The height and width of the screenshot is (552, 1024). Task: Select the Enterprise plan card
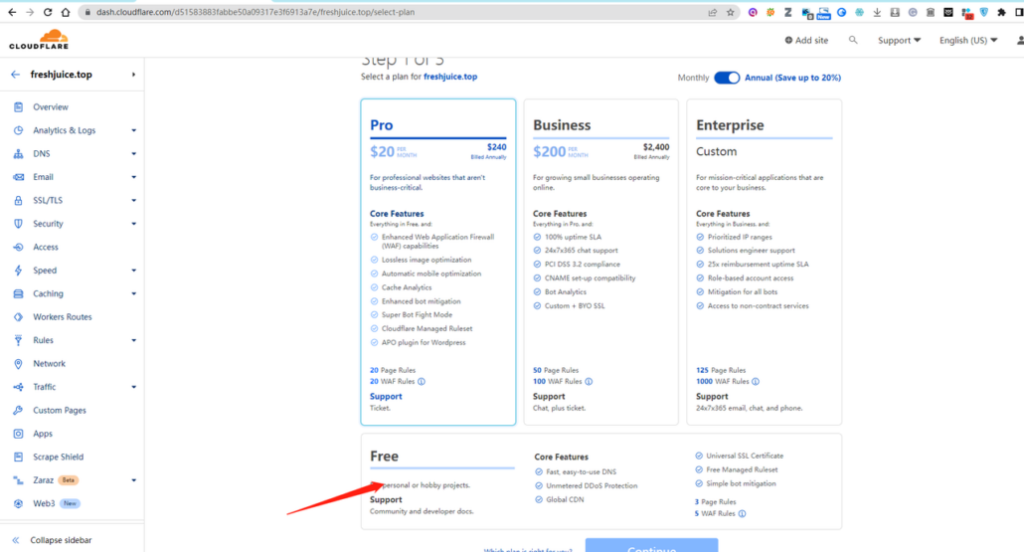(764, 262)
